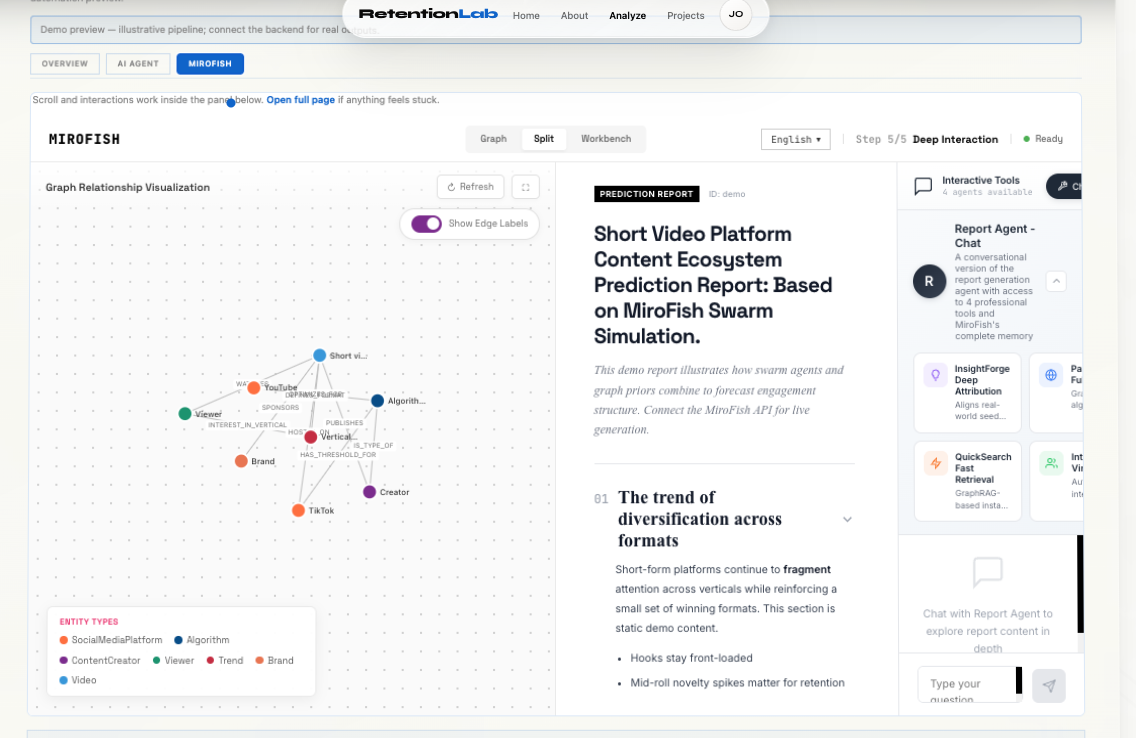Switch to the Workbench view tab
1136x738 pixels.
(x=606, y=139)
